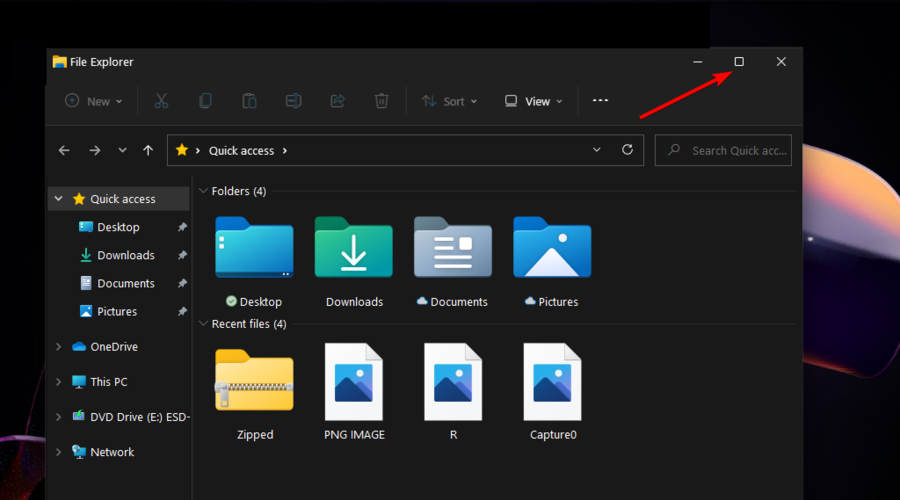900x500 pixels.
Task: Expand chevron after Quick access breadcrumb
Action: (x=285, y=151)
